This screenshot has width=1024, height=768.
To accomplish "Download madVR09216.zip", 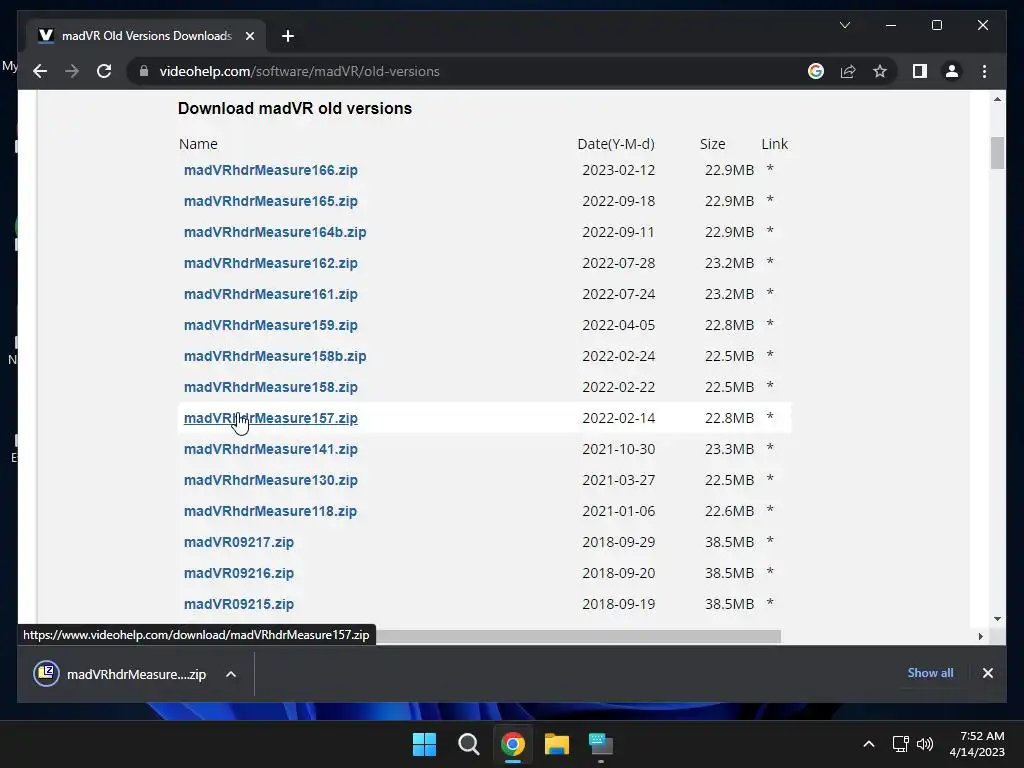I will click(239, 573).
